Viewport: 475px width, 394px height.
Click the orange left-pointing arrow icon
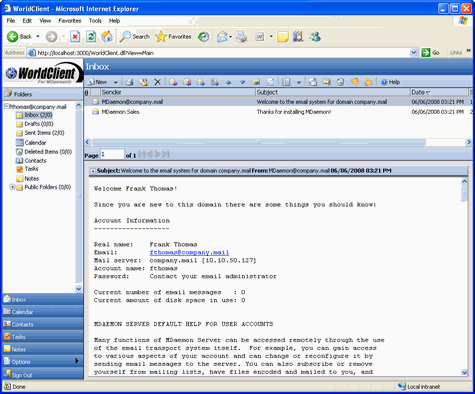(x=354, y=82)
